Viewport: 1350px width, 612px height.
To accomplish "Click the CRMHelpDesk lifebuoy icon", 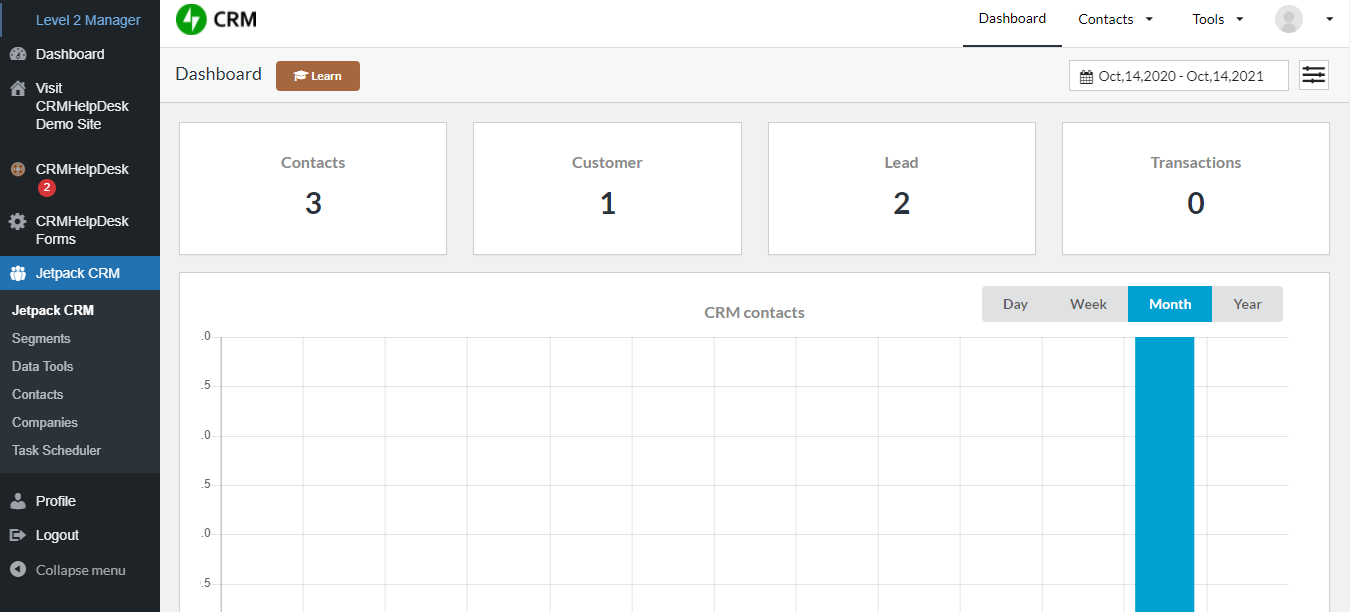I will click(17, 169).
